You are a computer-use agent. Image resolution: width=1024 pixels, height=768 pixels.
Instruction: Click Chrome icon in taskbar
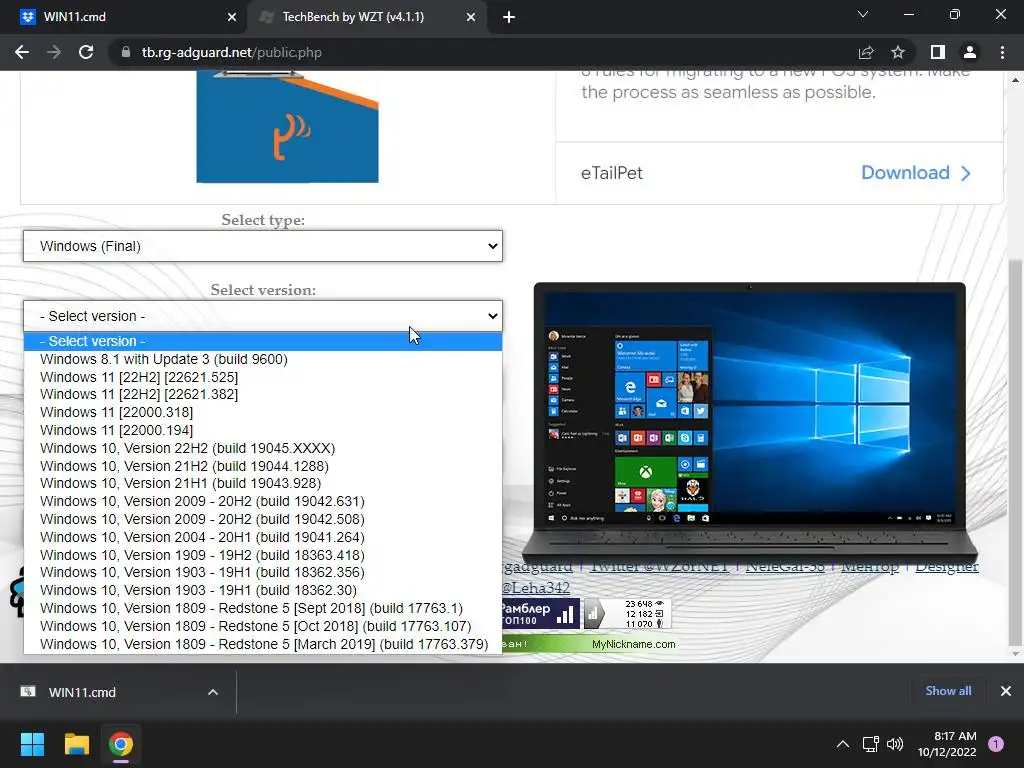coord(121,744)
